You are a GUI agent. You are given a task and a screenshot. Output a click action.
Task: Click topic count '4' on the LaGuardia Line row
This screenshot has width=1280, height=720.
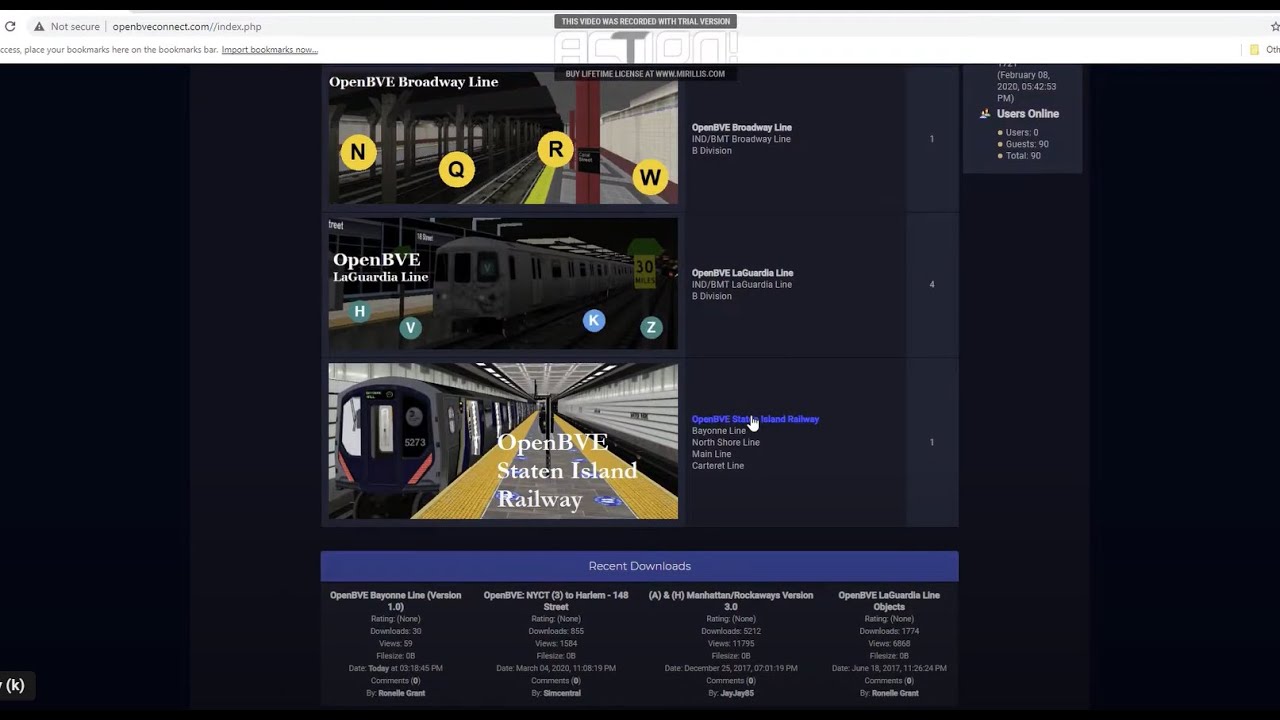[x=932, y=285]
